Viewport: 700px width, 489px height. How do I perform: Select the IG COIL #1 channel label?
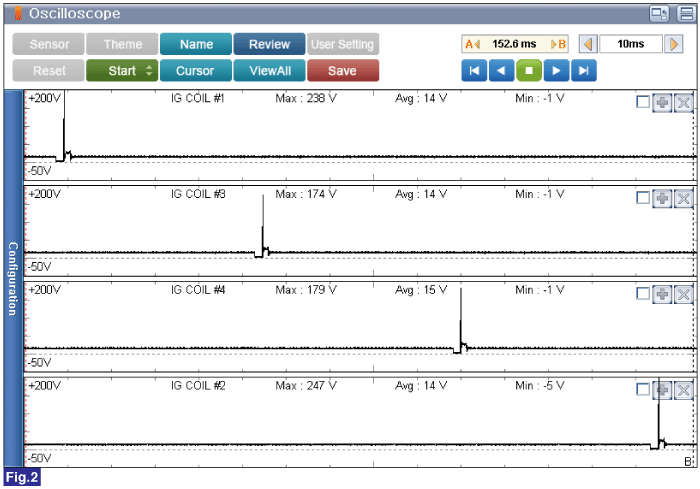198,98
